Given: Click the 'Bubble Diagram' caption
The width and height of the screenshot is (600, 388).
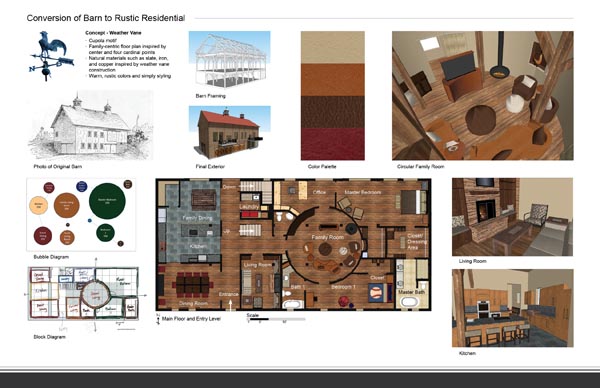Looking at the screenshot, I should point(51,257).
